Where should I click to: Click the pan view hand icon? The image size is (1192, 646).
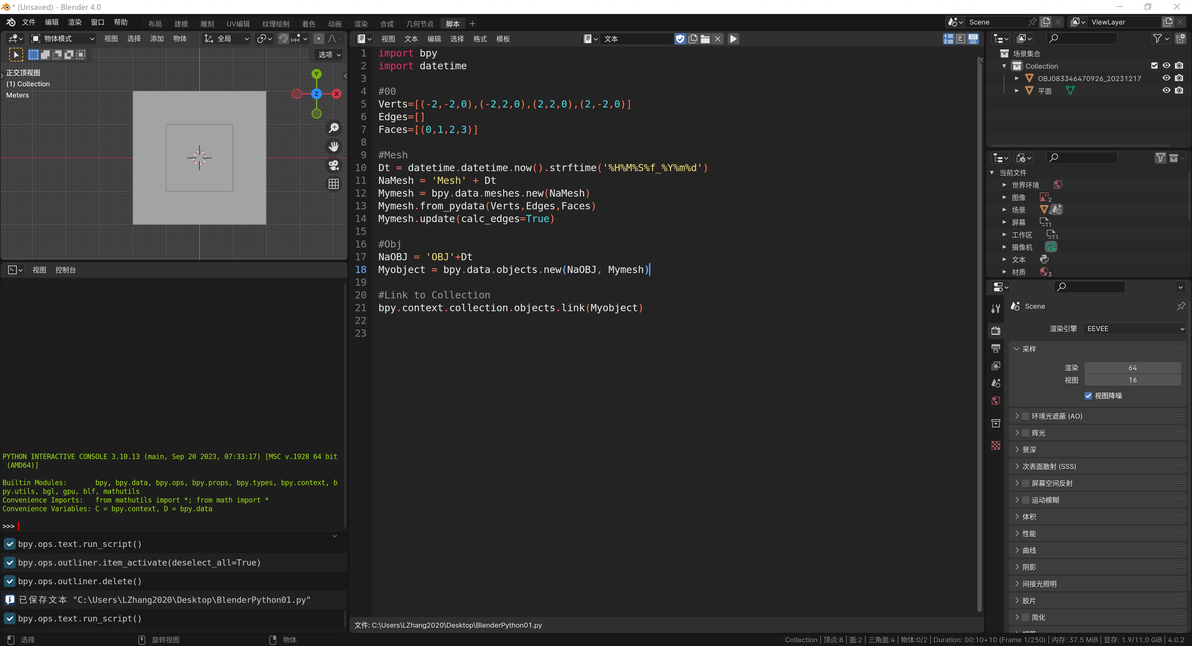coord(334,147)
